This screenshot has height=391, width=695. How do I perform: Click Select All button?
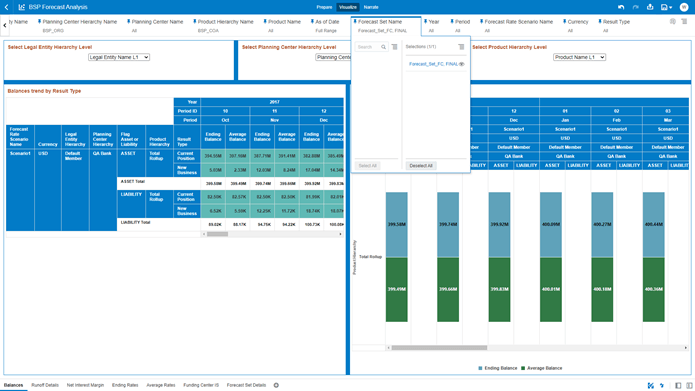[x=367, y=166]
